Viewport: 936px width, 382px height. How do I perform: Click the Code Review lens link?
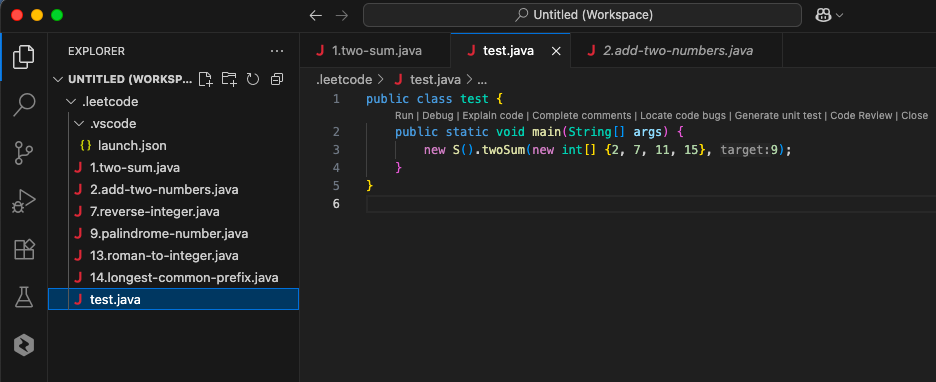[861, 116]
